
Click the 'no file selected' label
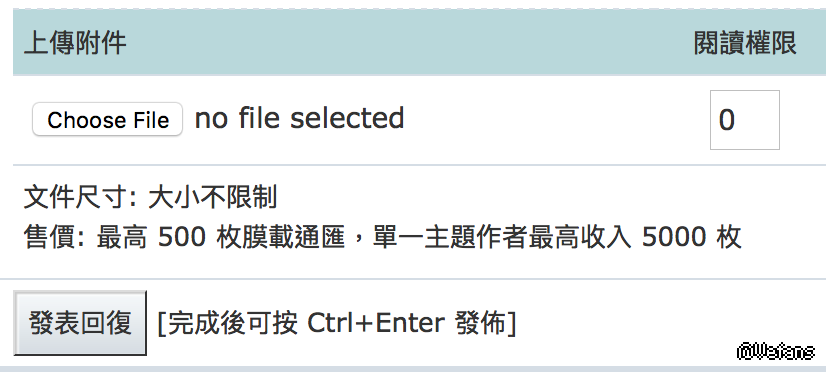coord(299,118)
